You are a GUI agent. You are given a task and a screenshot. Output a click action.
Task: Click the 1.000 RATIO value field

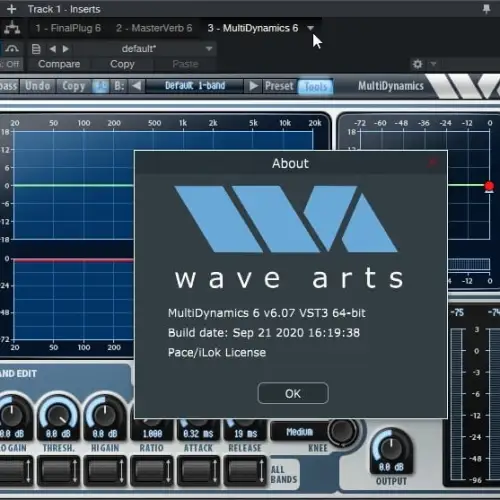pos(152,434)
